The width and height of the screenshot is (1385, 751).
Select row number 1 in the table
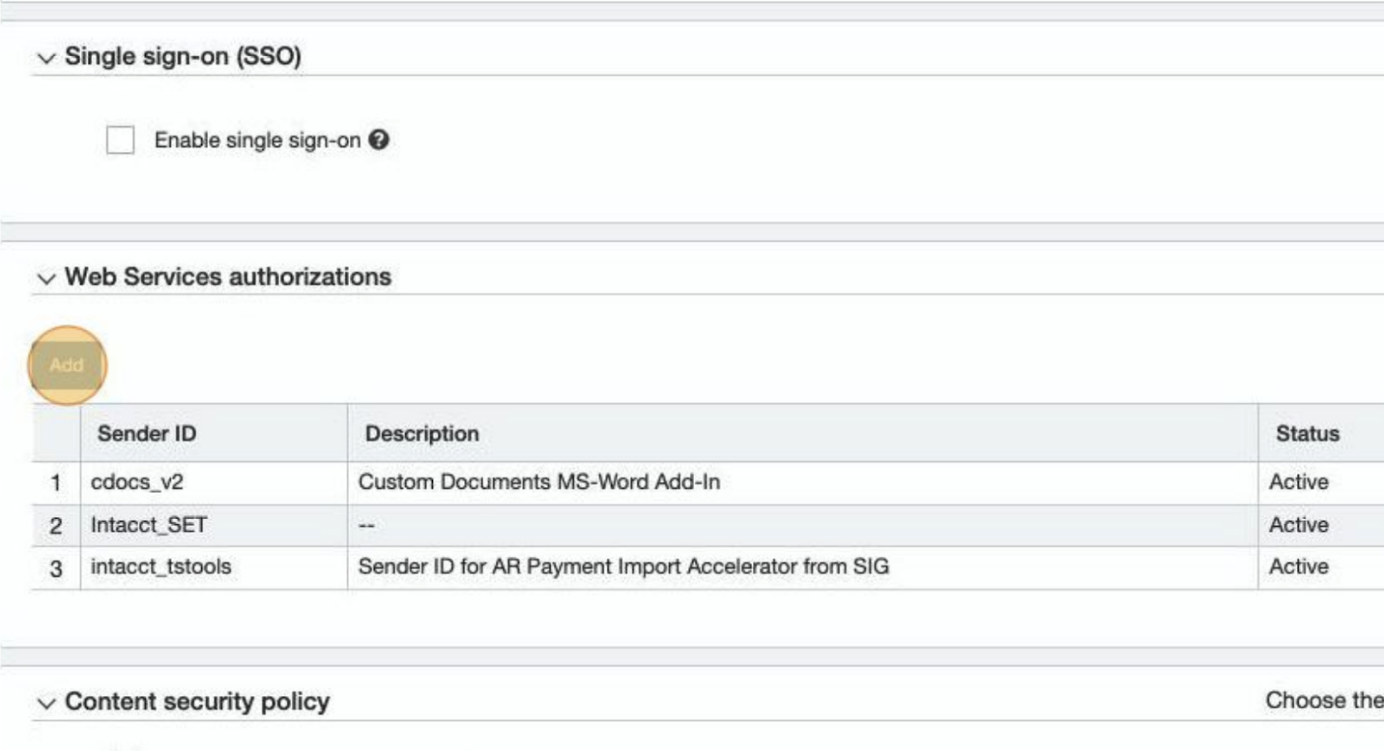(56, 482)
